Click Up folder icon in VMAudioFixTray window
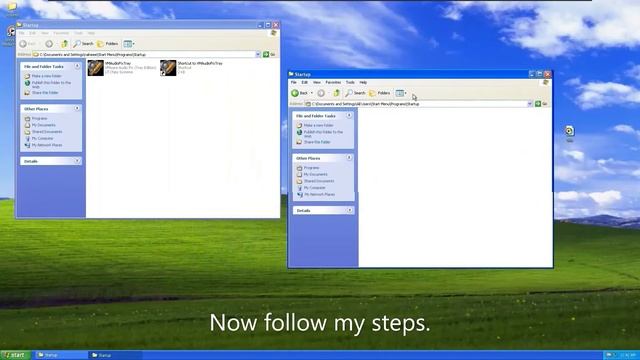640x360 pixels. point(64,44)
